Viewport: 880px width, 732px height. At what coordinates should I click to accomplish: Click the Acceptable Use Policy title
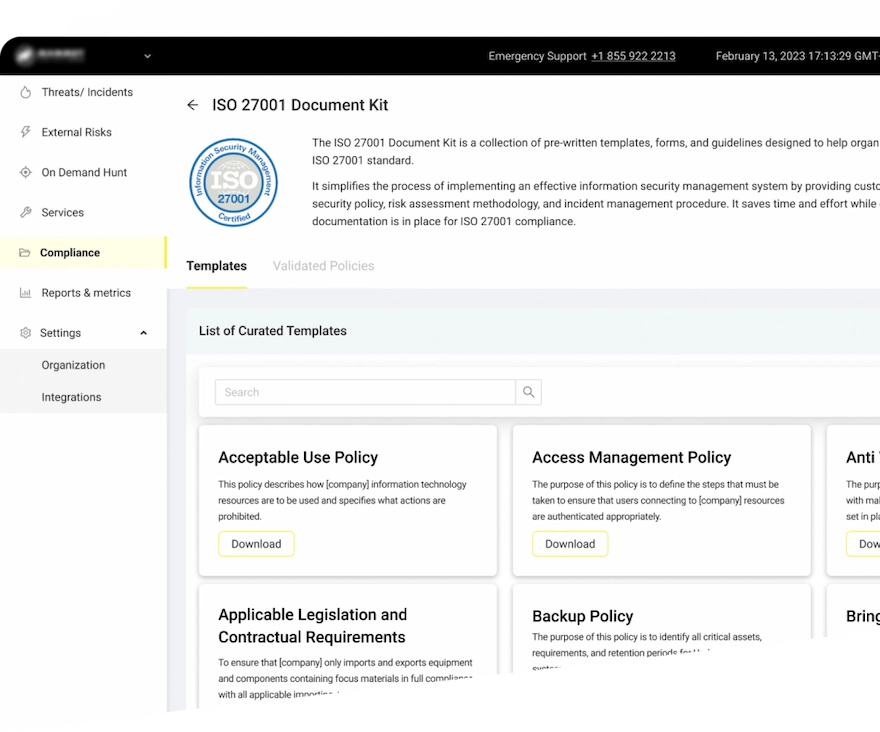(298, 458)
